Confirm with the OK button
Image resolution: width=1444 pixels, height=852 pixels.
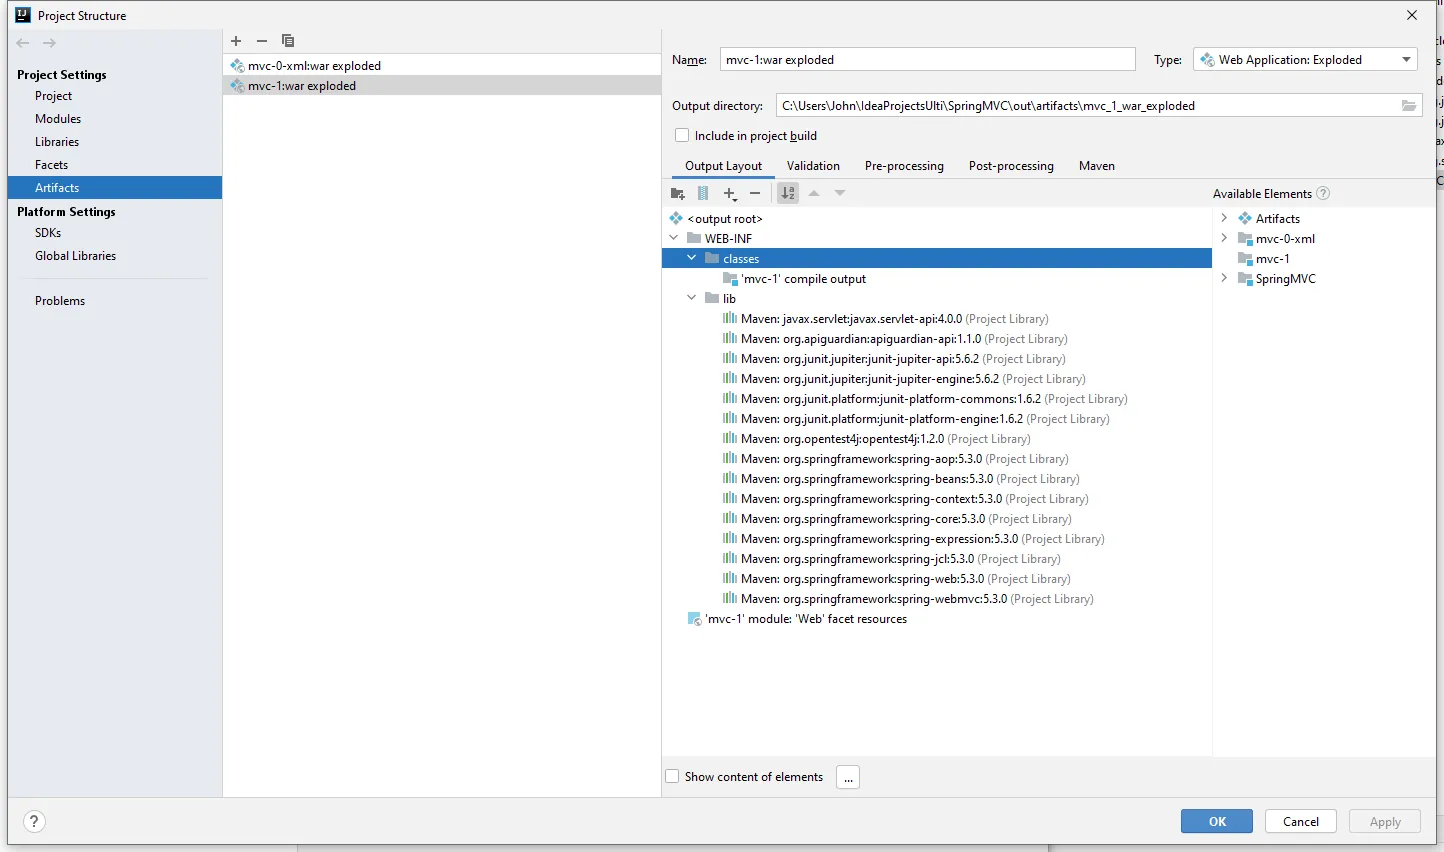(x=1217, y=821)
